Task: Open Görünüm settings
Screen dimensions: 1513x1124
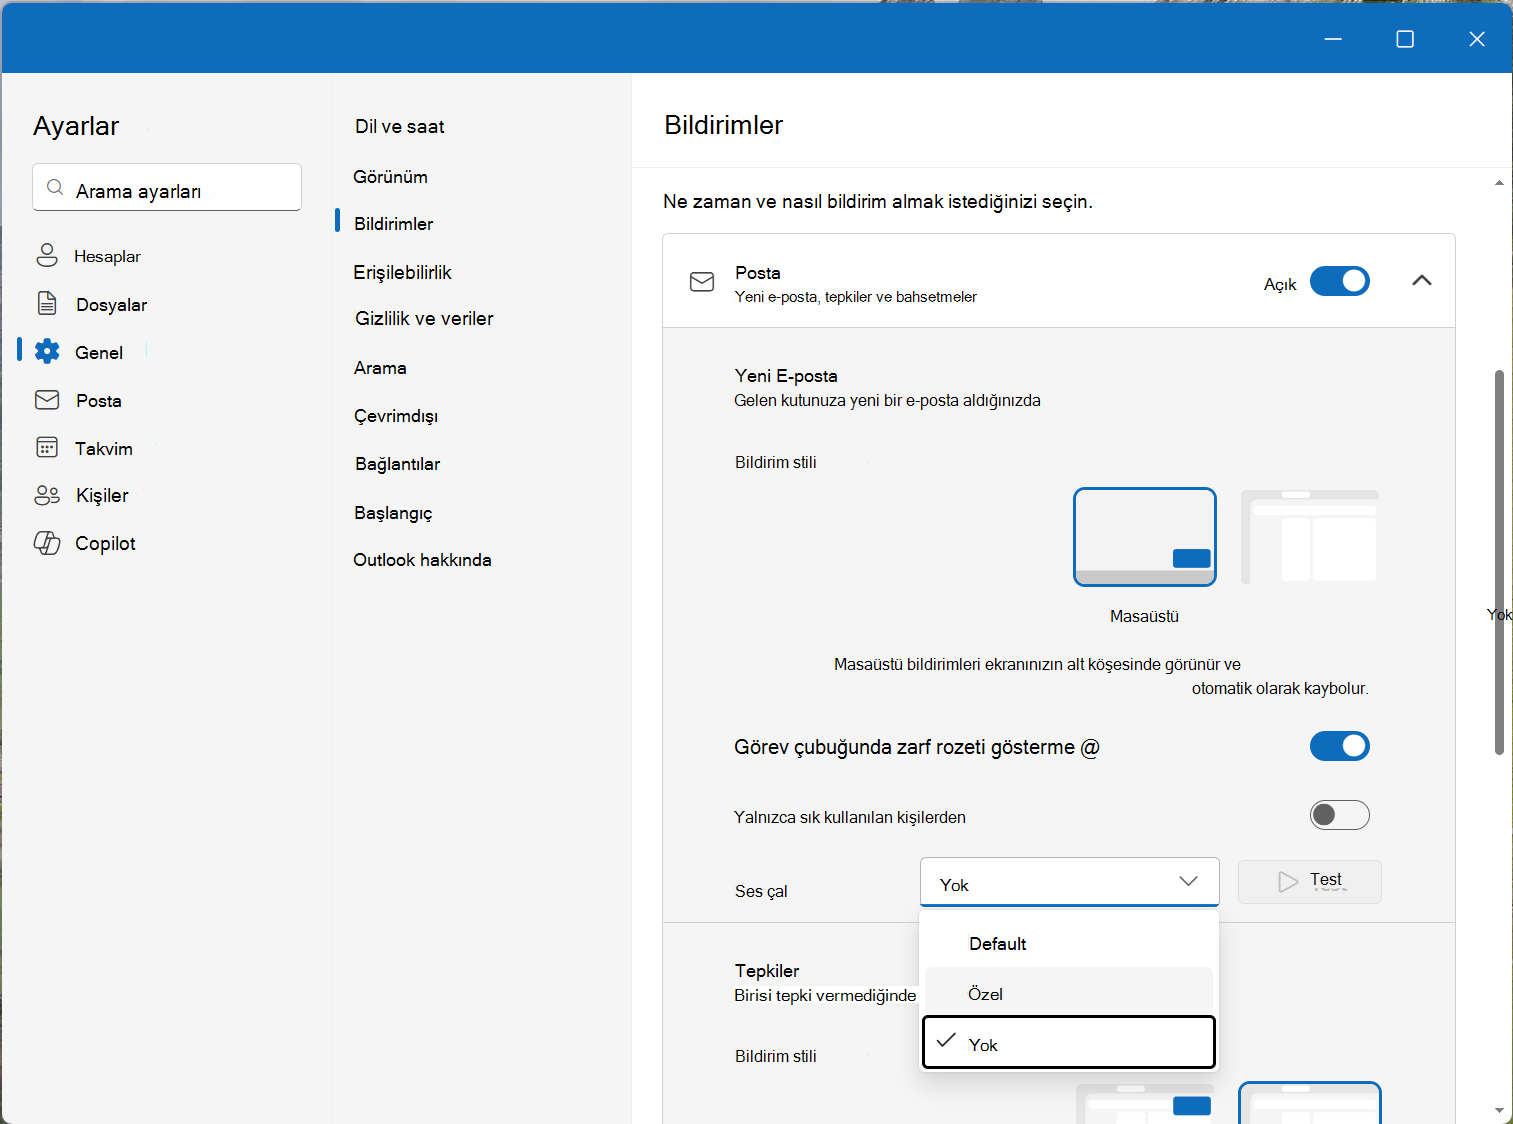Action: pos(391,177)
